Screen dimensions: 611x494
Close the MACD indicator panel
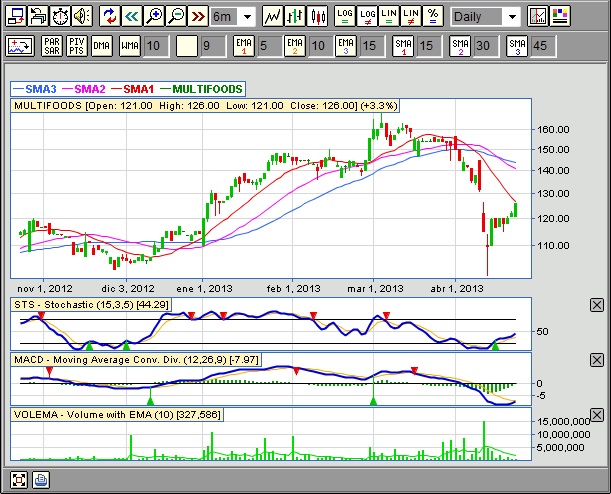[x=597, y=358]
